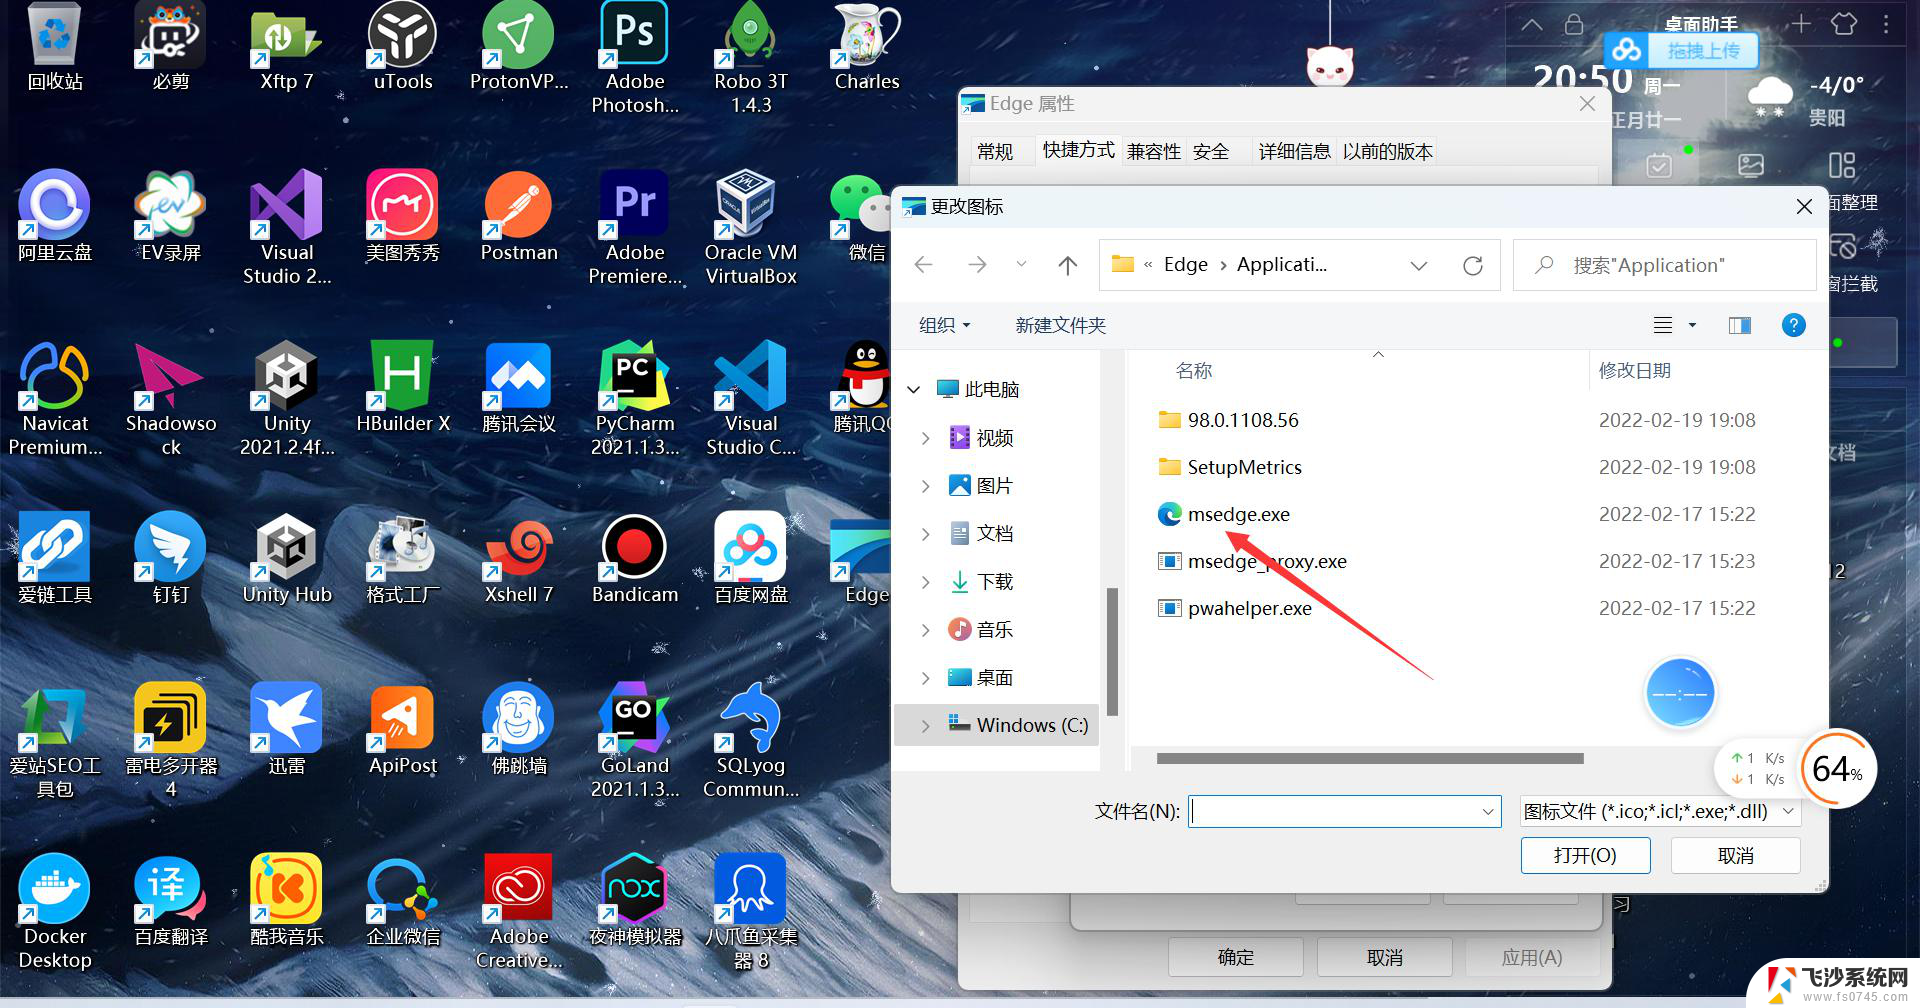Launch Visual Studio Code shortcut

751,400
